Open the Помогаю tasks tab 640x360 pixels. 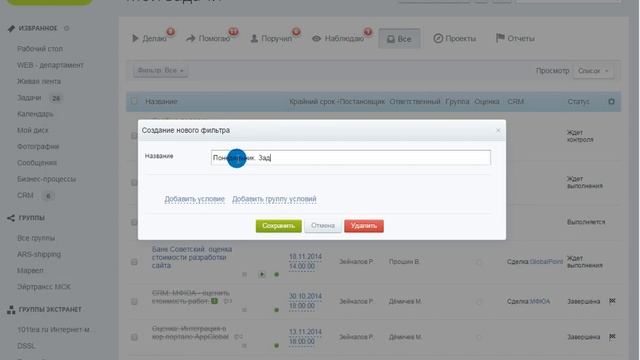[x=209, y=38]
